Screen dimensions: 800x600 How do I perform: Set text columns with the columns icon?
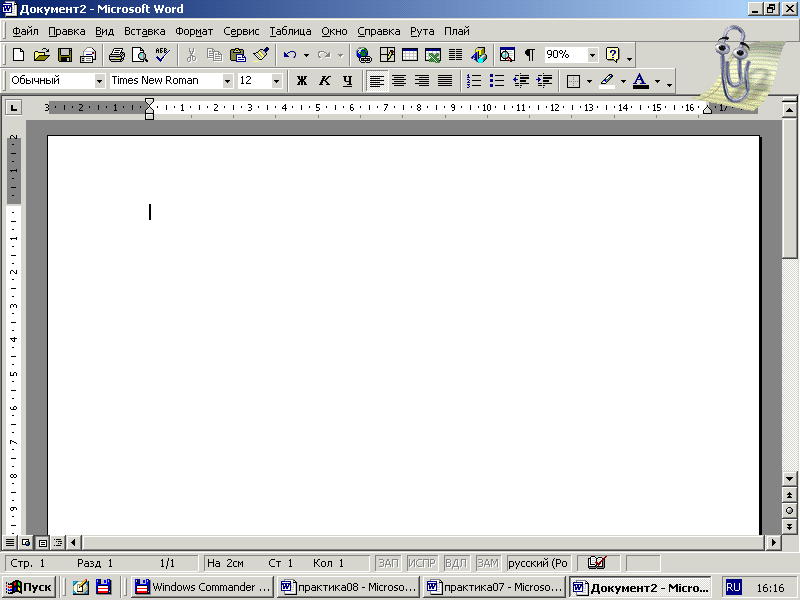coord(456,55)
